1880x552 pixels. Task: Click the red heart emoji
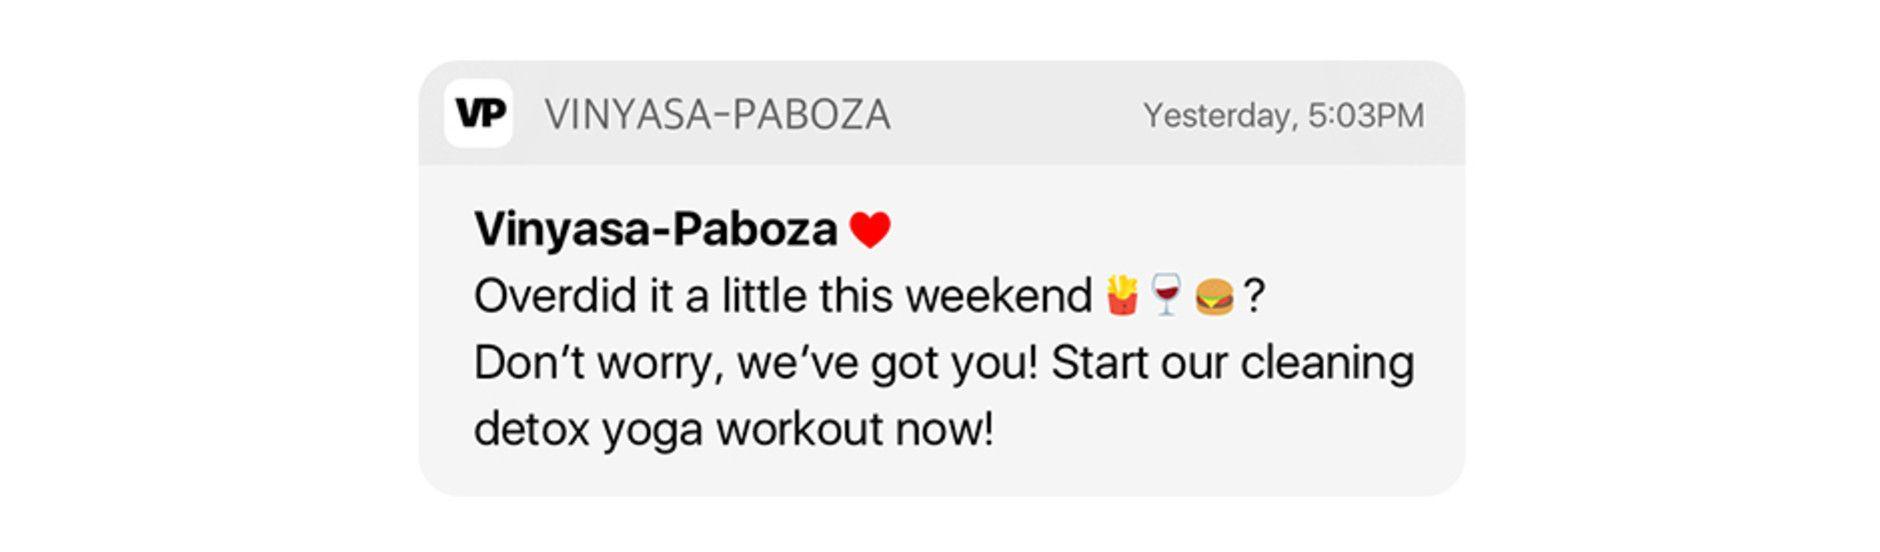(x=869, y=230)
